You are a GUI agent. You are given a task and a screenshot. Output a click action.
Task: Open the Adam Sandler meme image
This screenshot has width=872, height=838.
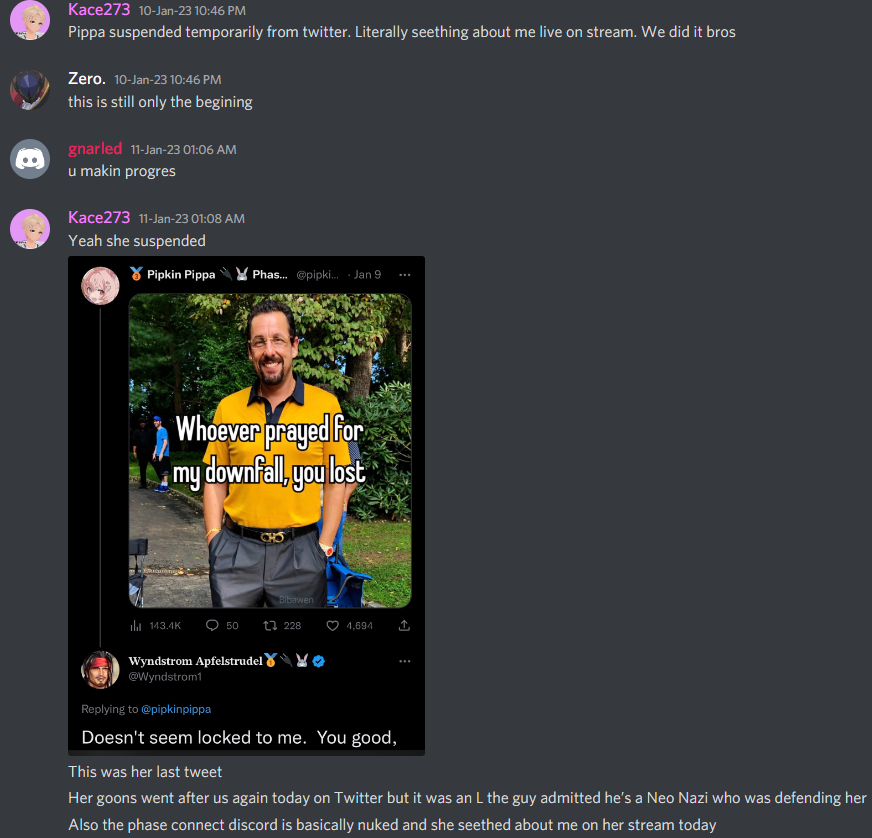(270, 450)
